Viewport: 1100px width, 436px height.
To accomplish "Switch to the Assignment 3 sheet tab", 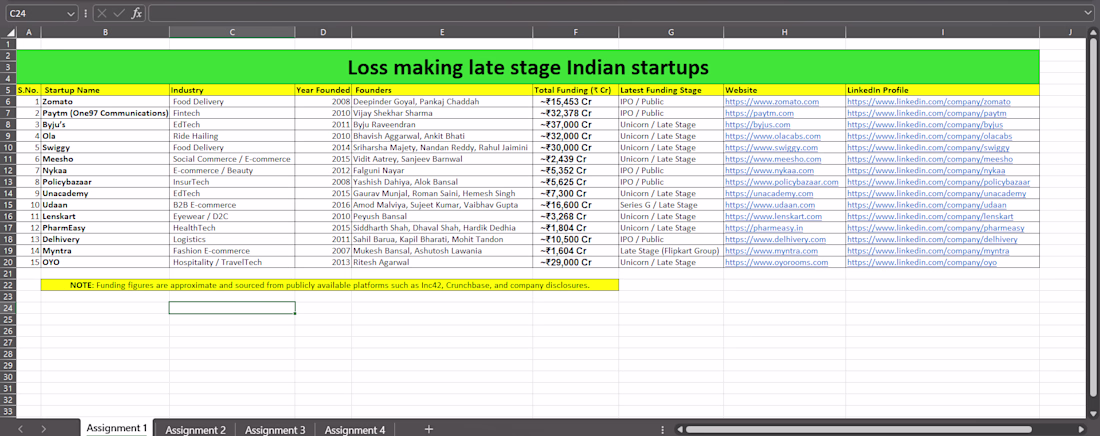I will (275, 430).
